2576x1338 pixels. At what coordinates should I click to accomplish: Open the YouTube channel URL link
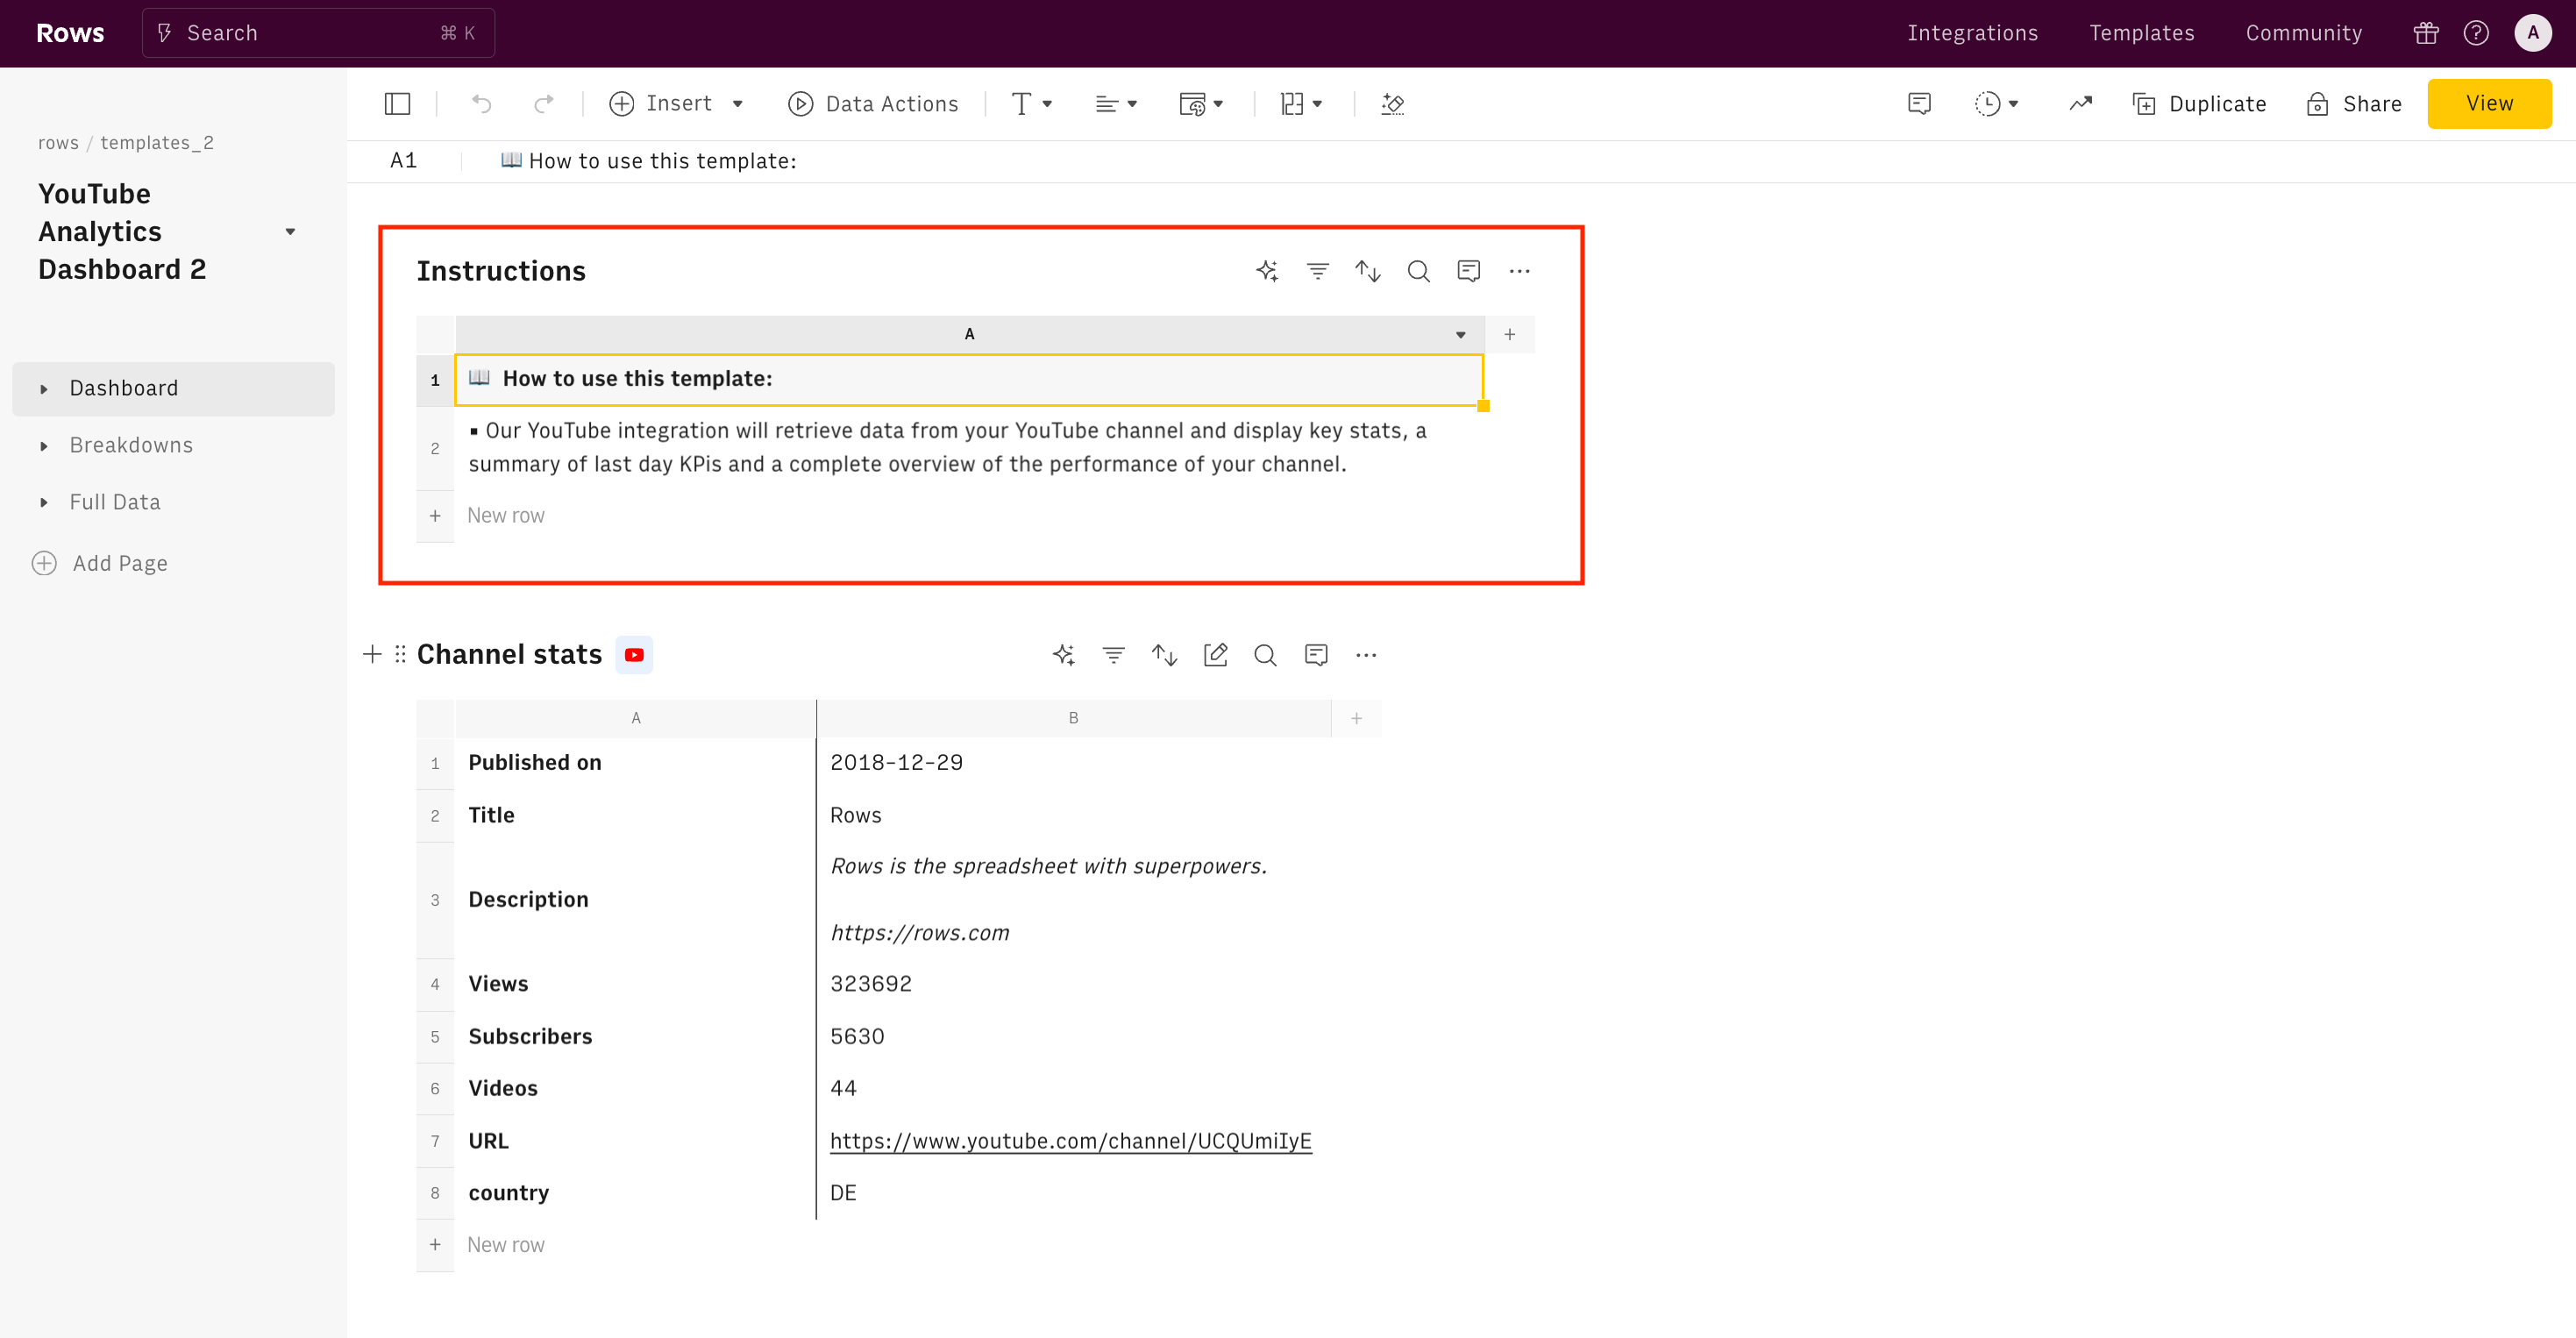1070,1141
